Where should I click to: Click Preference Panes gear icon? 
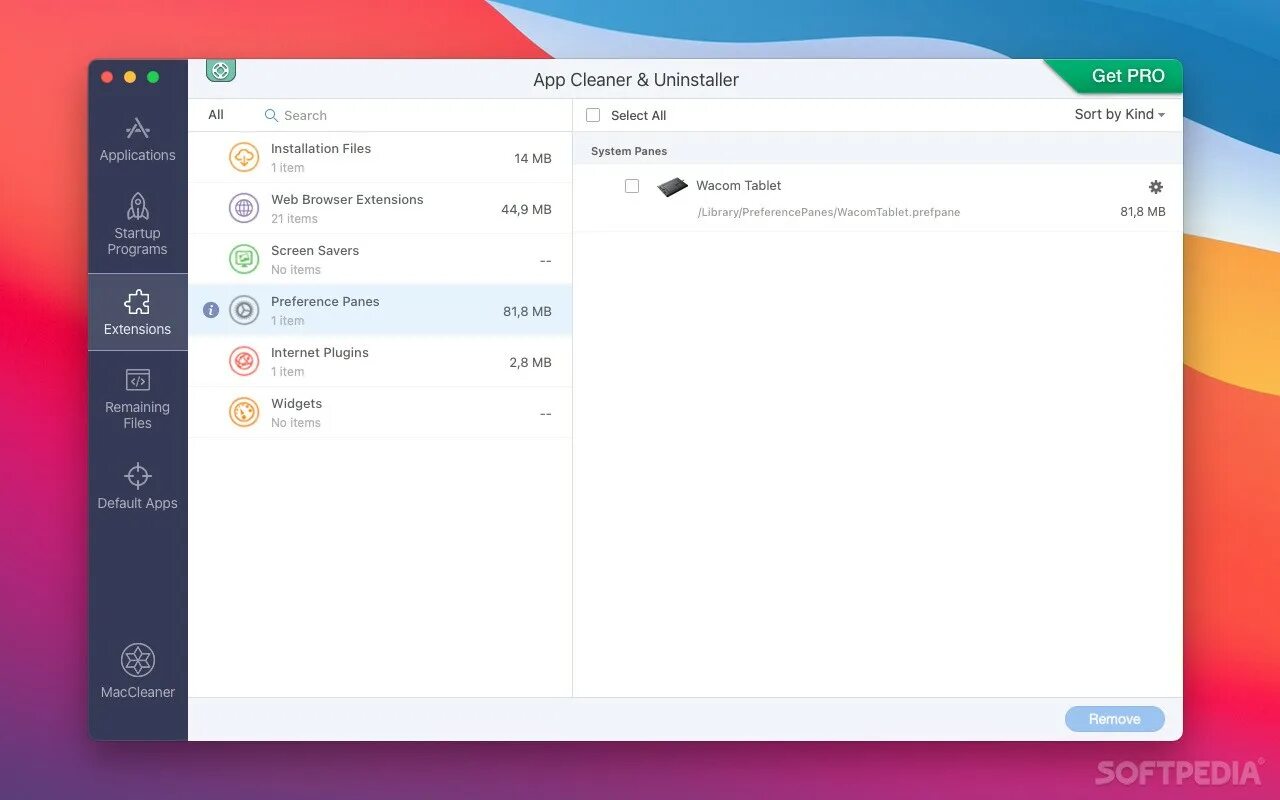tap(244, 310)
